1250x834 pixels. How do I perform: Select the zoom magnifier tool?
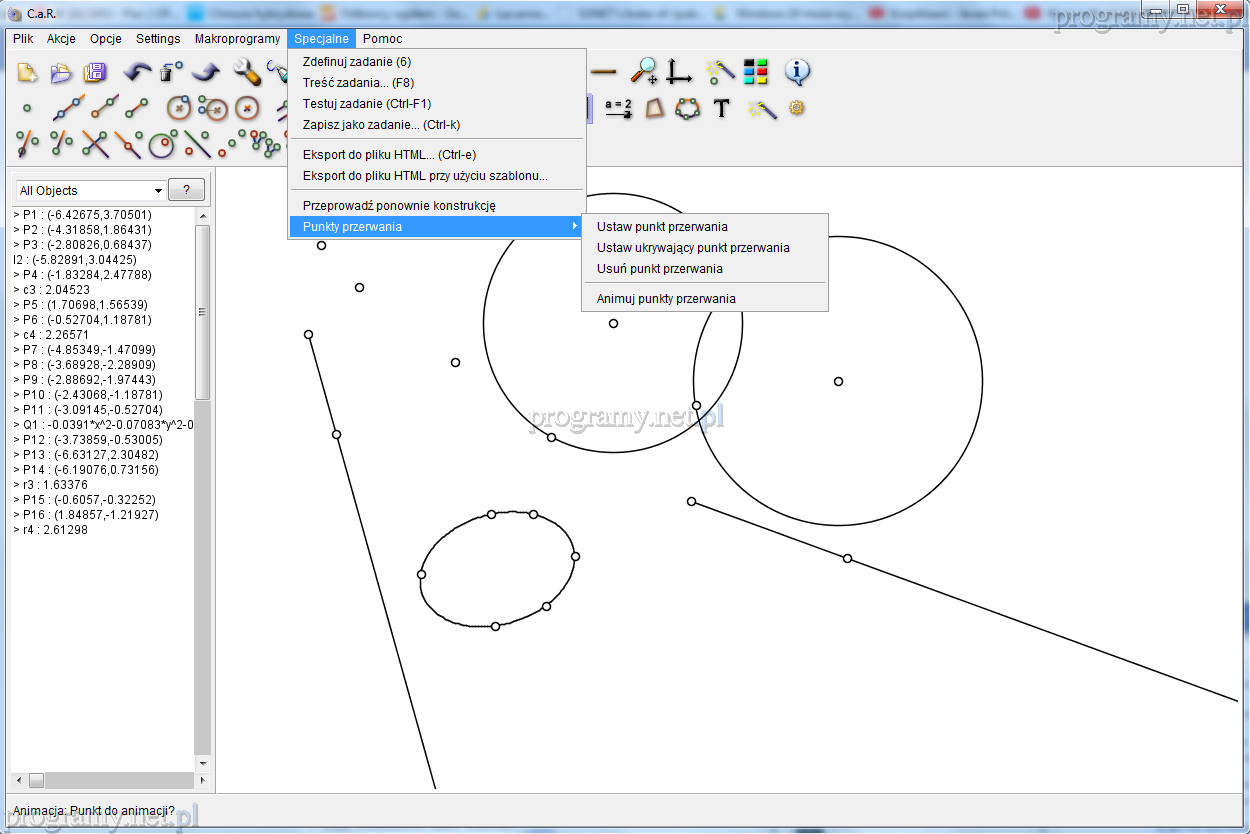643,72
